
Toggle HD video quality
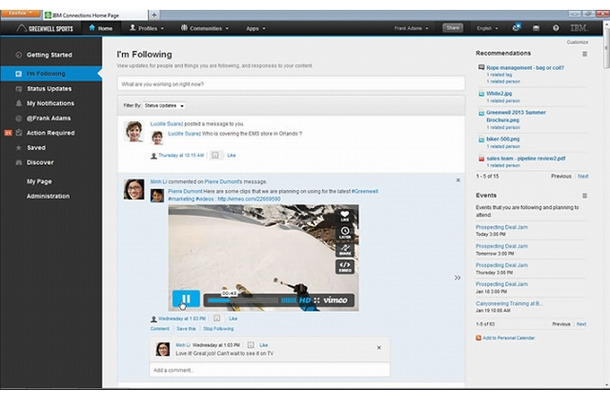click(305, 300)
